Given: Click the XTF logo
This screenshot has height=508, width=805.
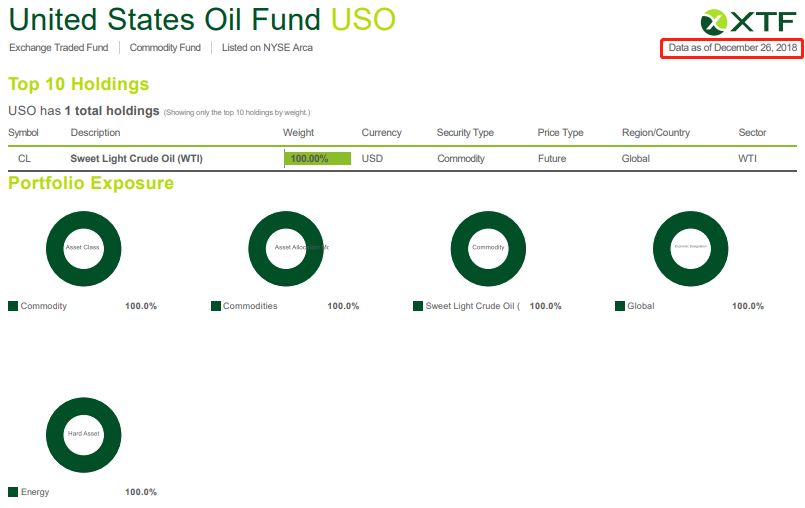Looking at the screenshot, I should 749,22.
